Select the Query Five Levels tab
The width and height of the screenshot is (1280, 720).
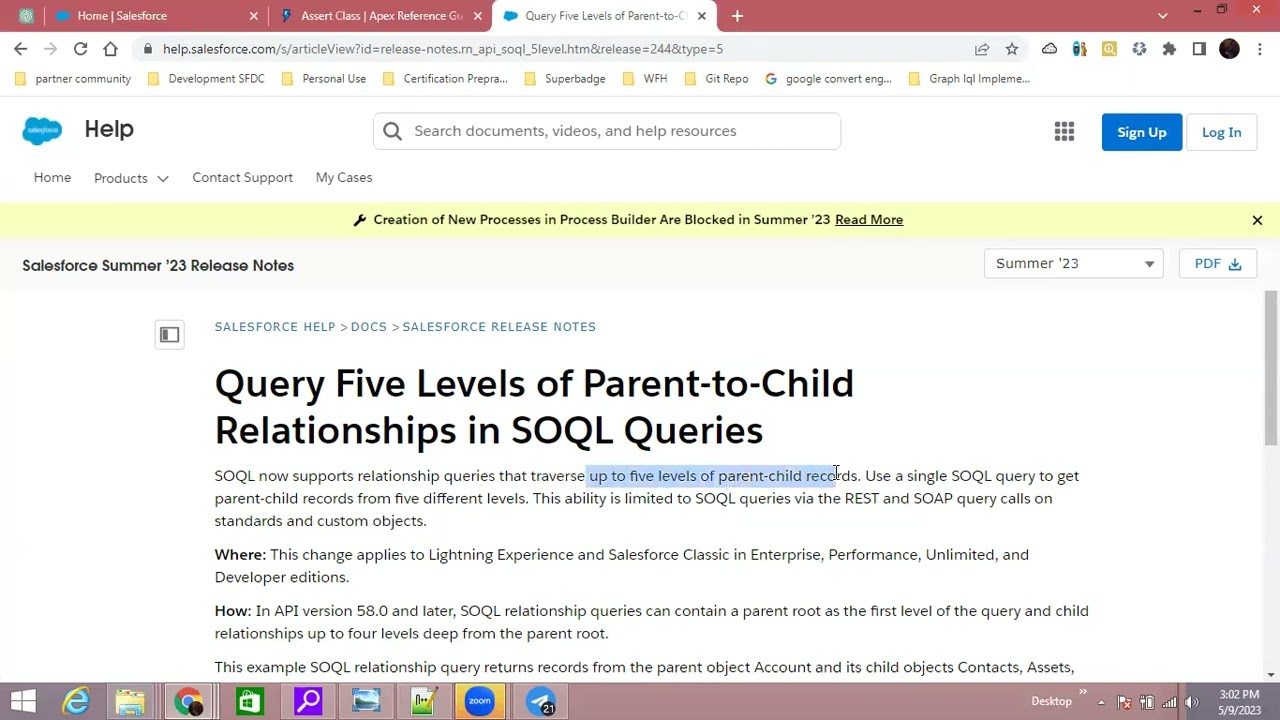click(606, 16)
